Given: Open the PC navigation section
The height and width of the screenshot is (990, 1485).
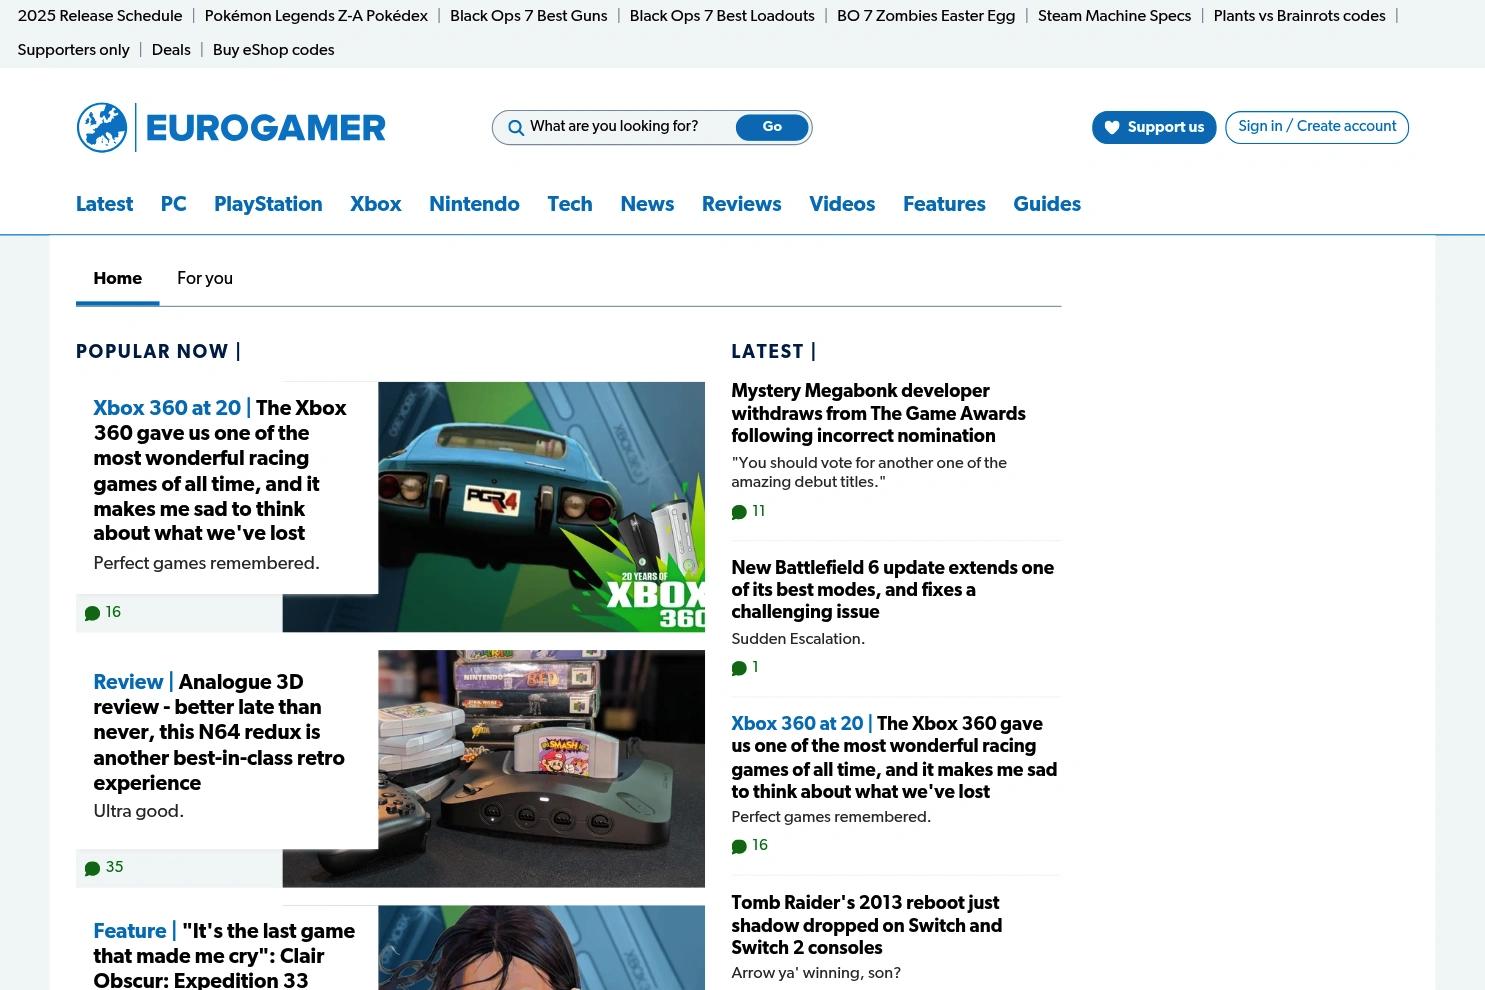Looking at the screenshot, I should click(173, 205).
